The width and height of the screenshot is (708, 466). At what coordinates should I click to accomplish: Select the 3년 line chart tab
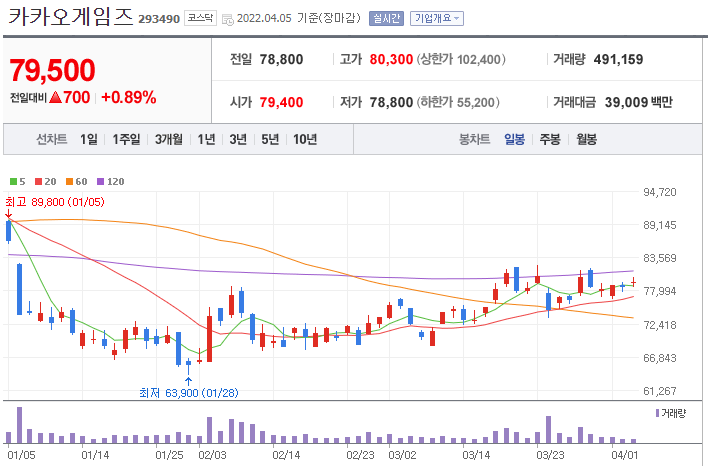(x=238, y=139)
